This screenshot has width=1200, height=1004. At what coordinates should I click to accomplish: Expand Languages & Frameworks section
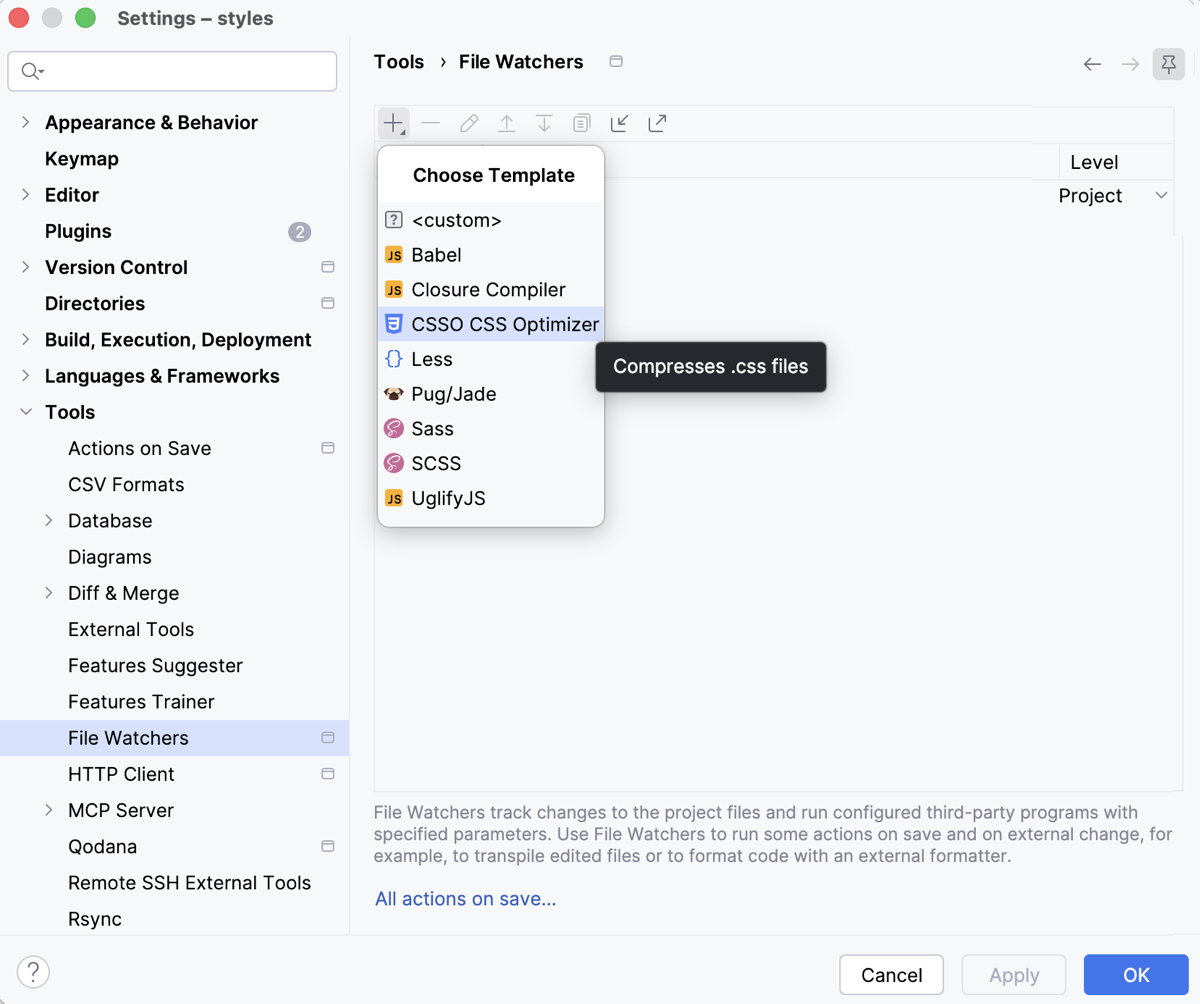26,376
